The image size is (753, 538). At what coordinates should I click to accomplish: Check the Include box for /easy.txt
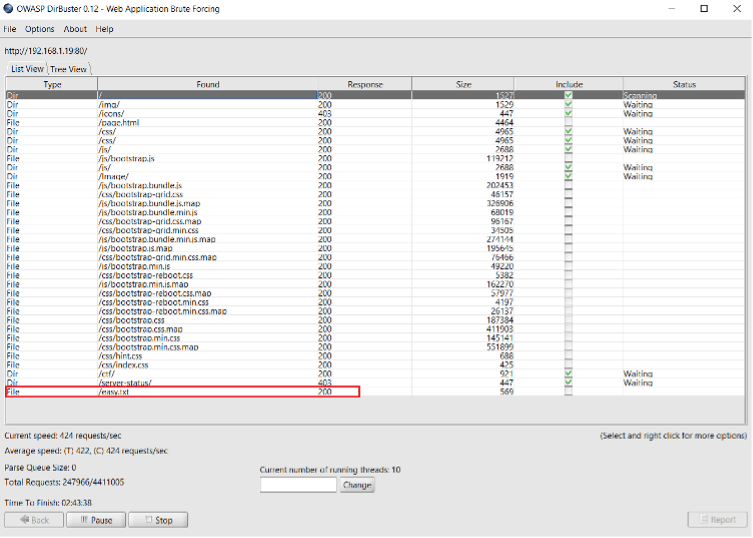(x=568, y=392)
